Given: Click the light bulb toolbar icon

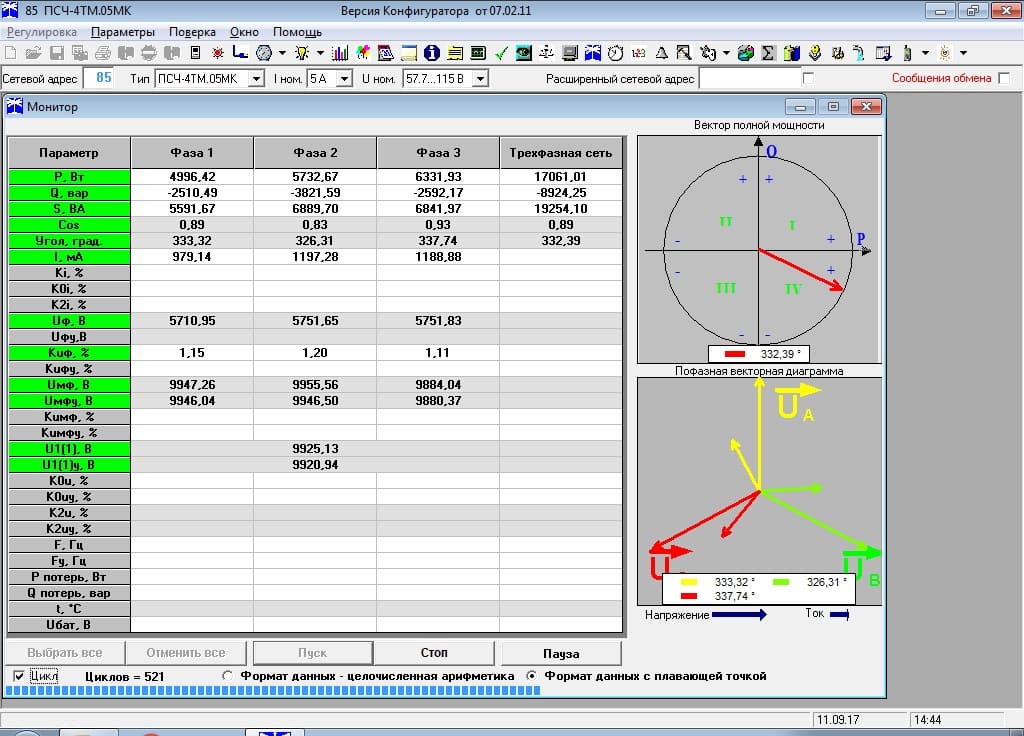Looking at the screenshot, I should [x=301, y=52].
